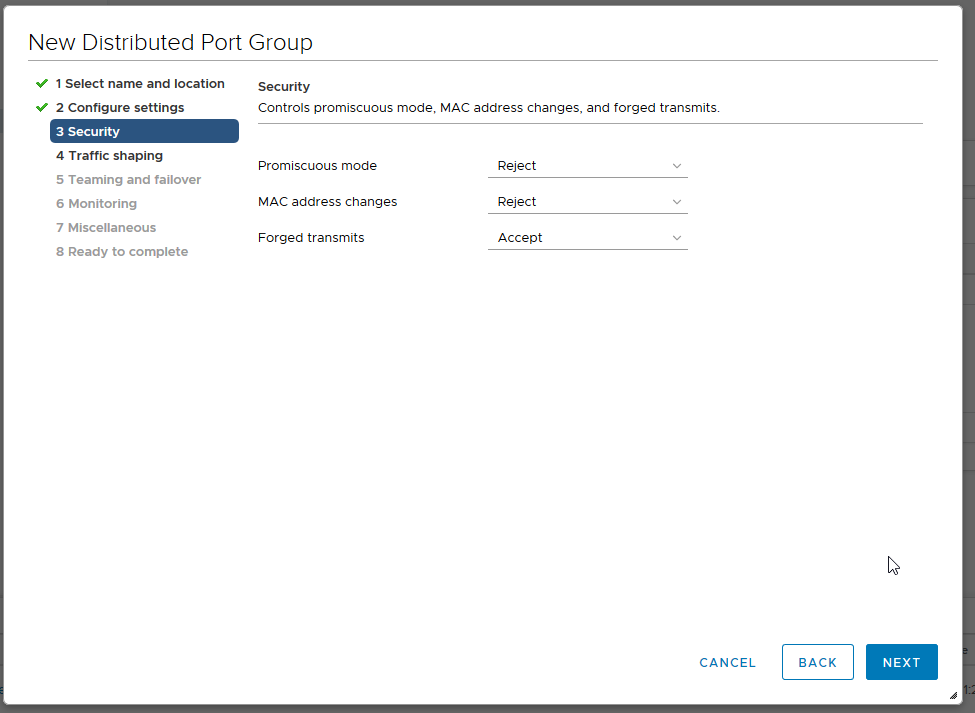This screenshot has height=713, width=975.
Task: Click the highlighted 3 Security step
Action: (x=144, y=131)
